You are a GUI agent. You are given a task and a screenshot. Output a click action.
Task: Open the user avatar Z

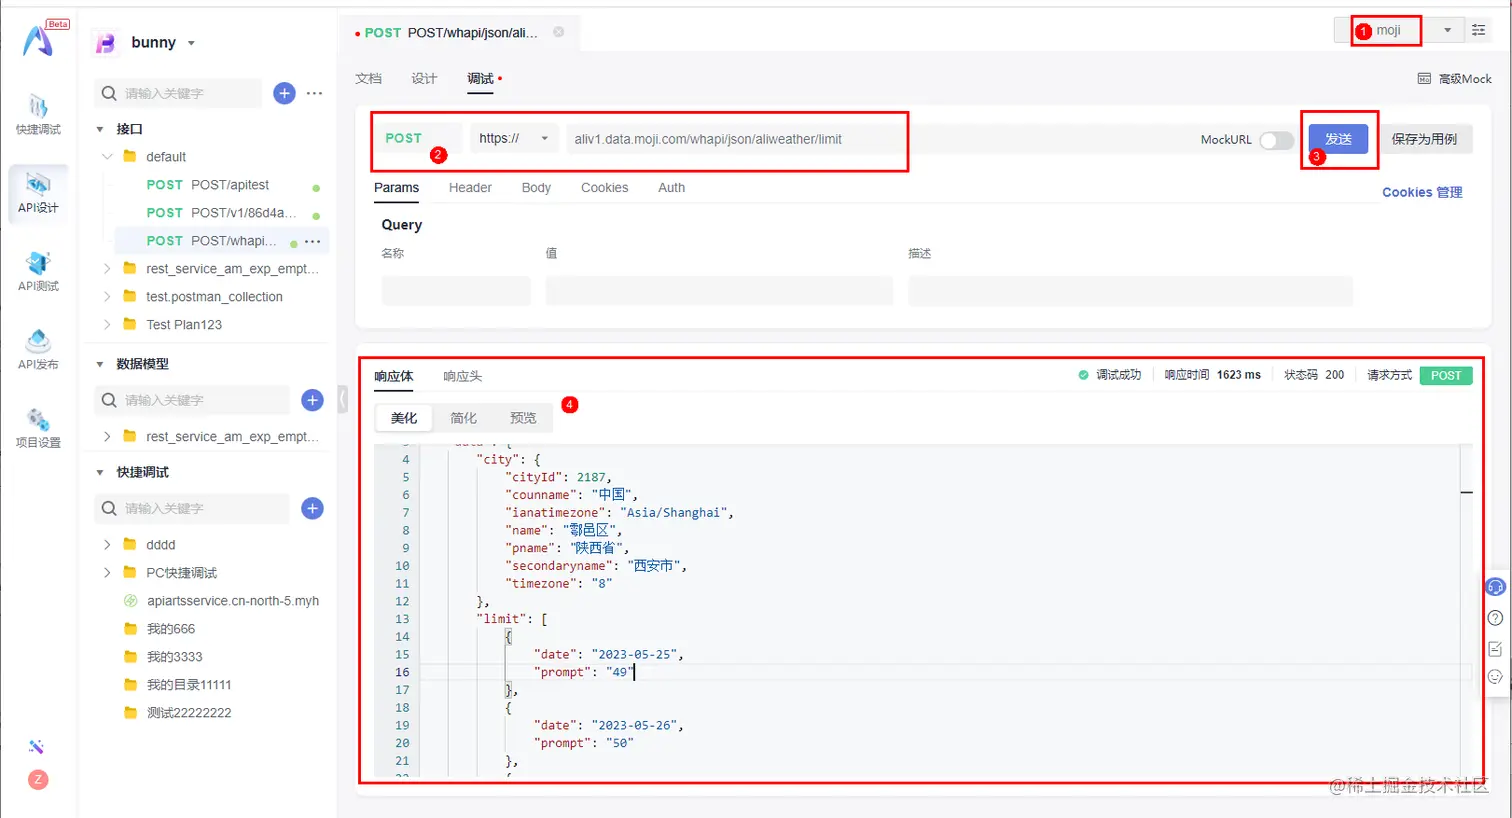coord(38,780)
